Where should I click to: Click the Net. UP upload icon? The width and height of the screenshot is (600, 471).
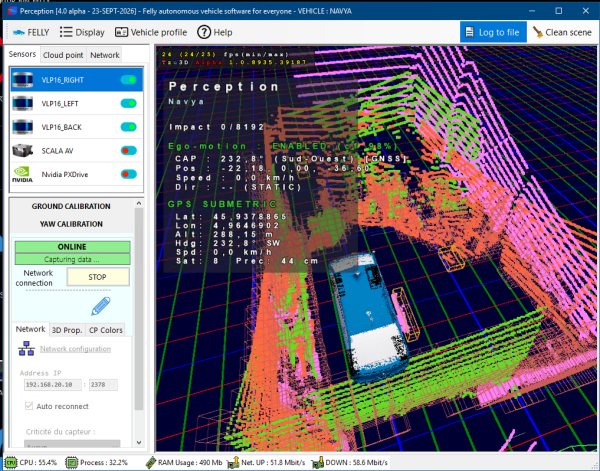click(233, 463)
